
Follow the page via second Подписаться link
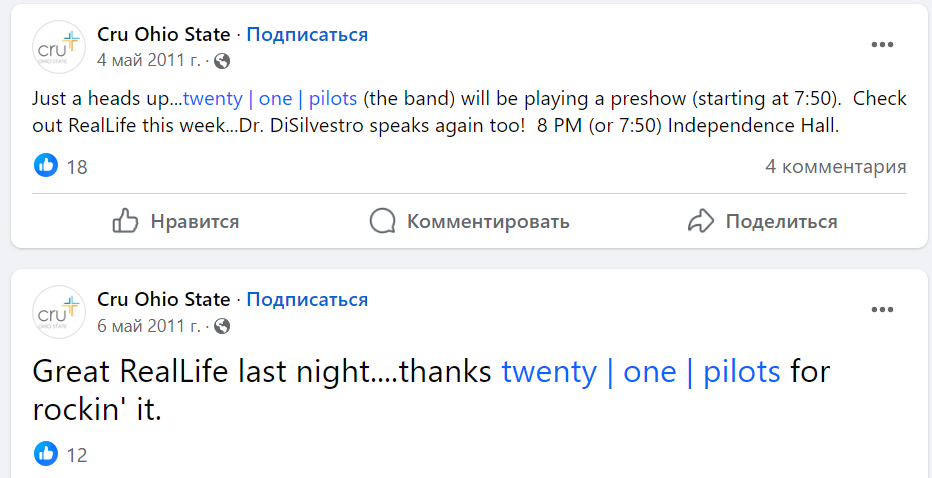click(x=307, y=300)
